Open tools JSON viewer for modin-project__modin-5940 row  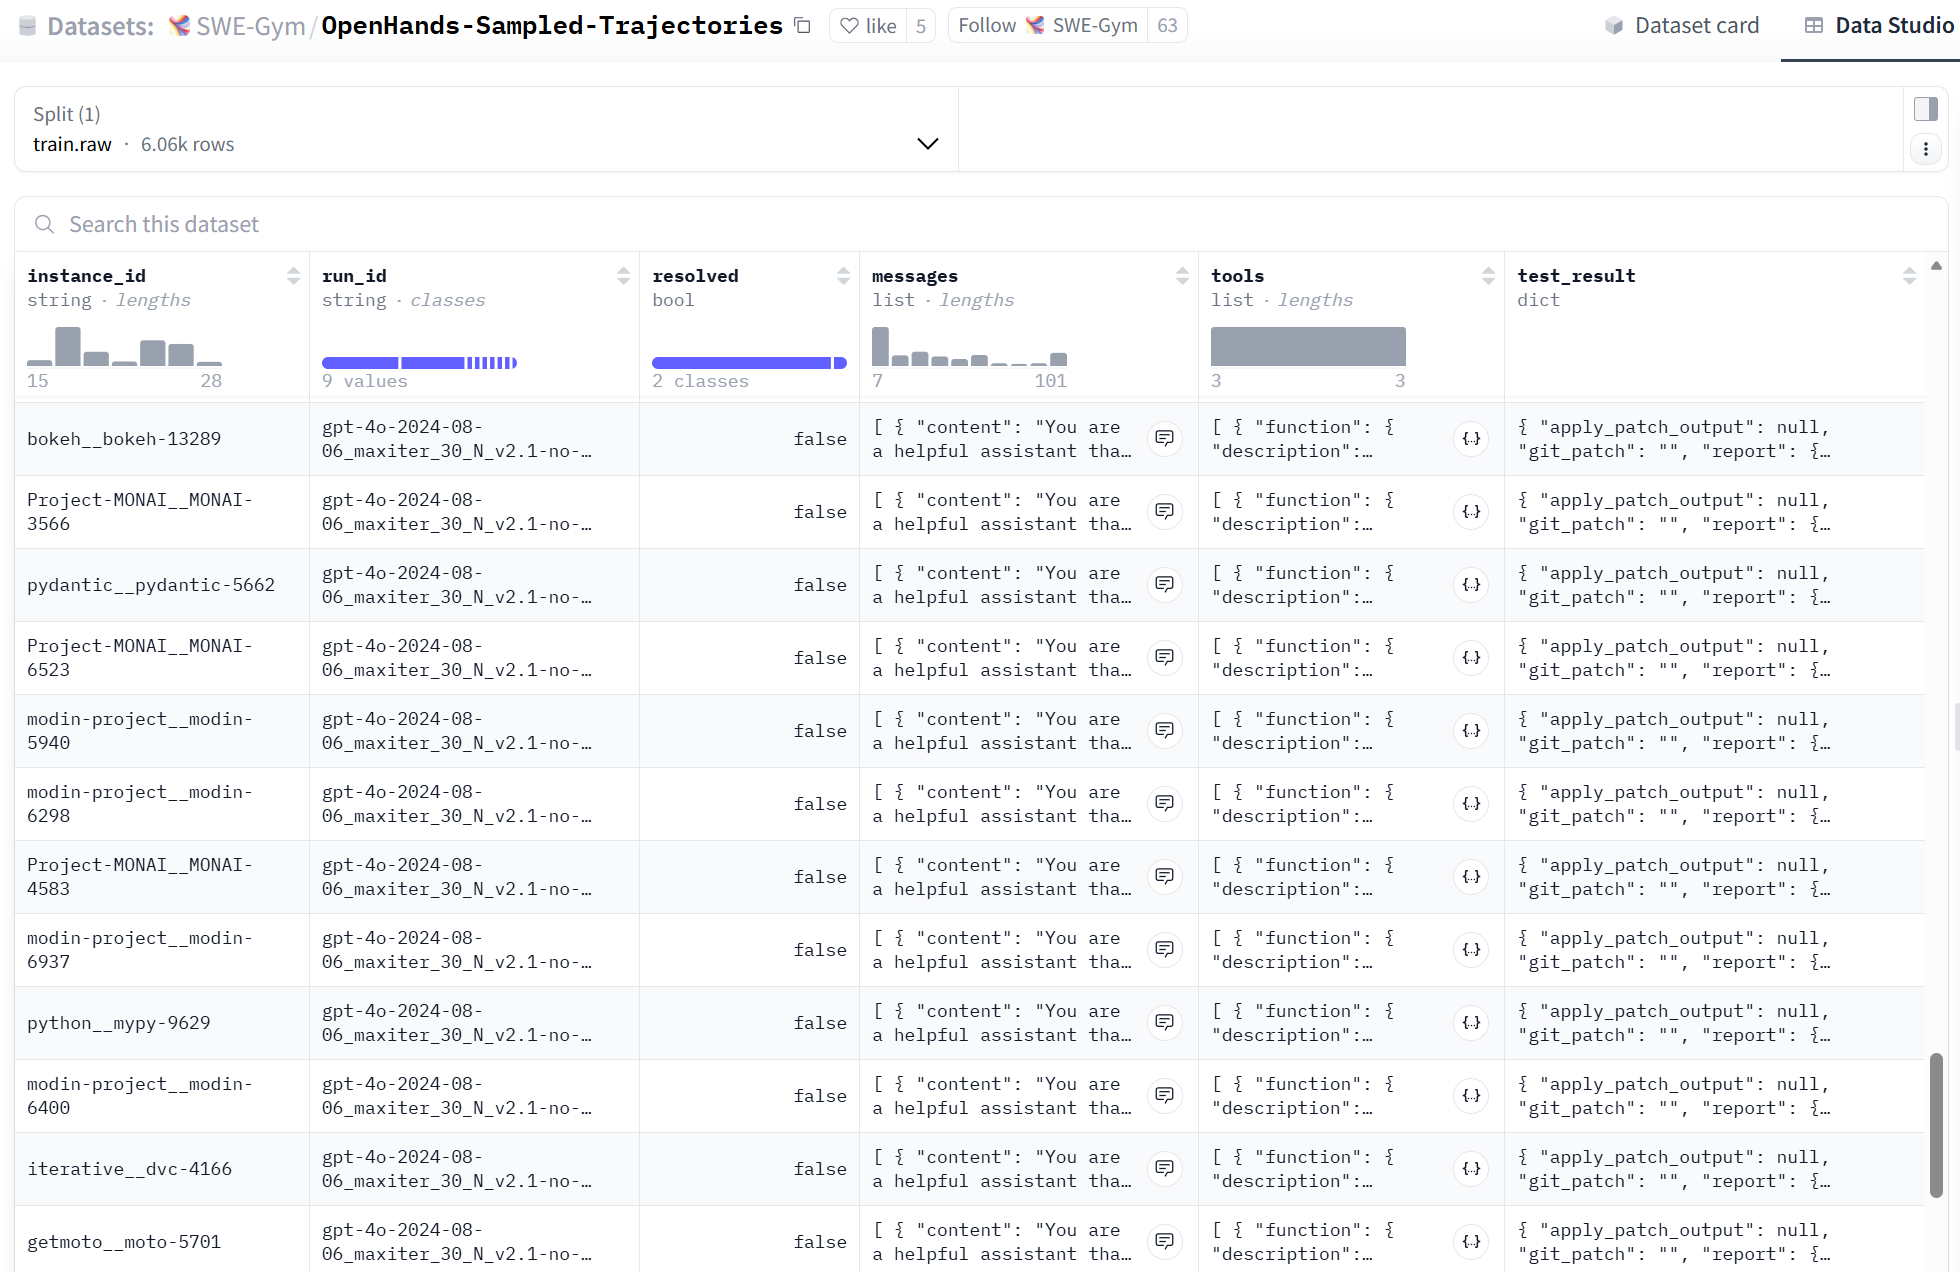(1471, 730)
